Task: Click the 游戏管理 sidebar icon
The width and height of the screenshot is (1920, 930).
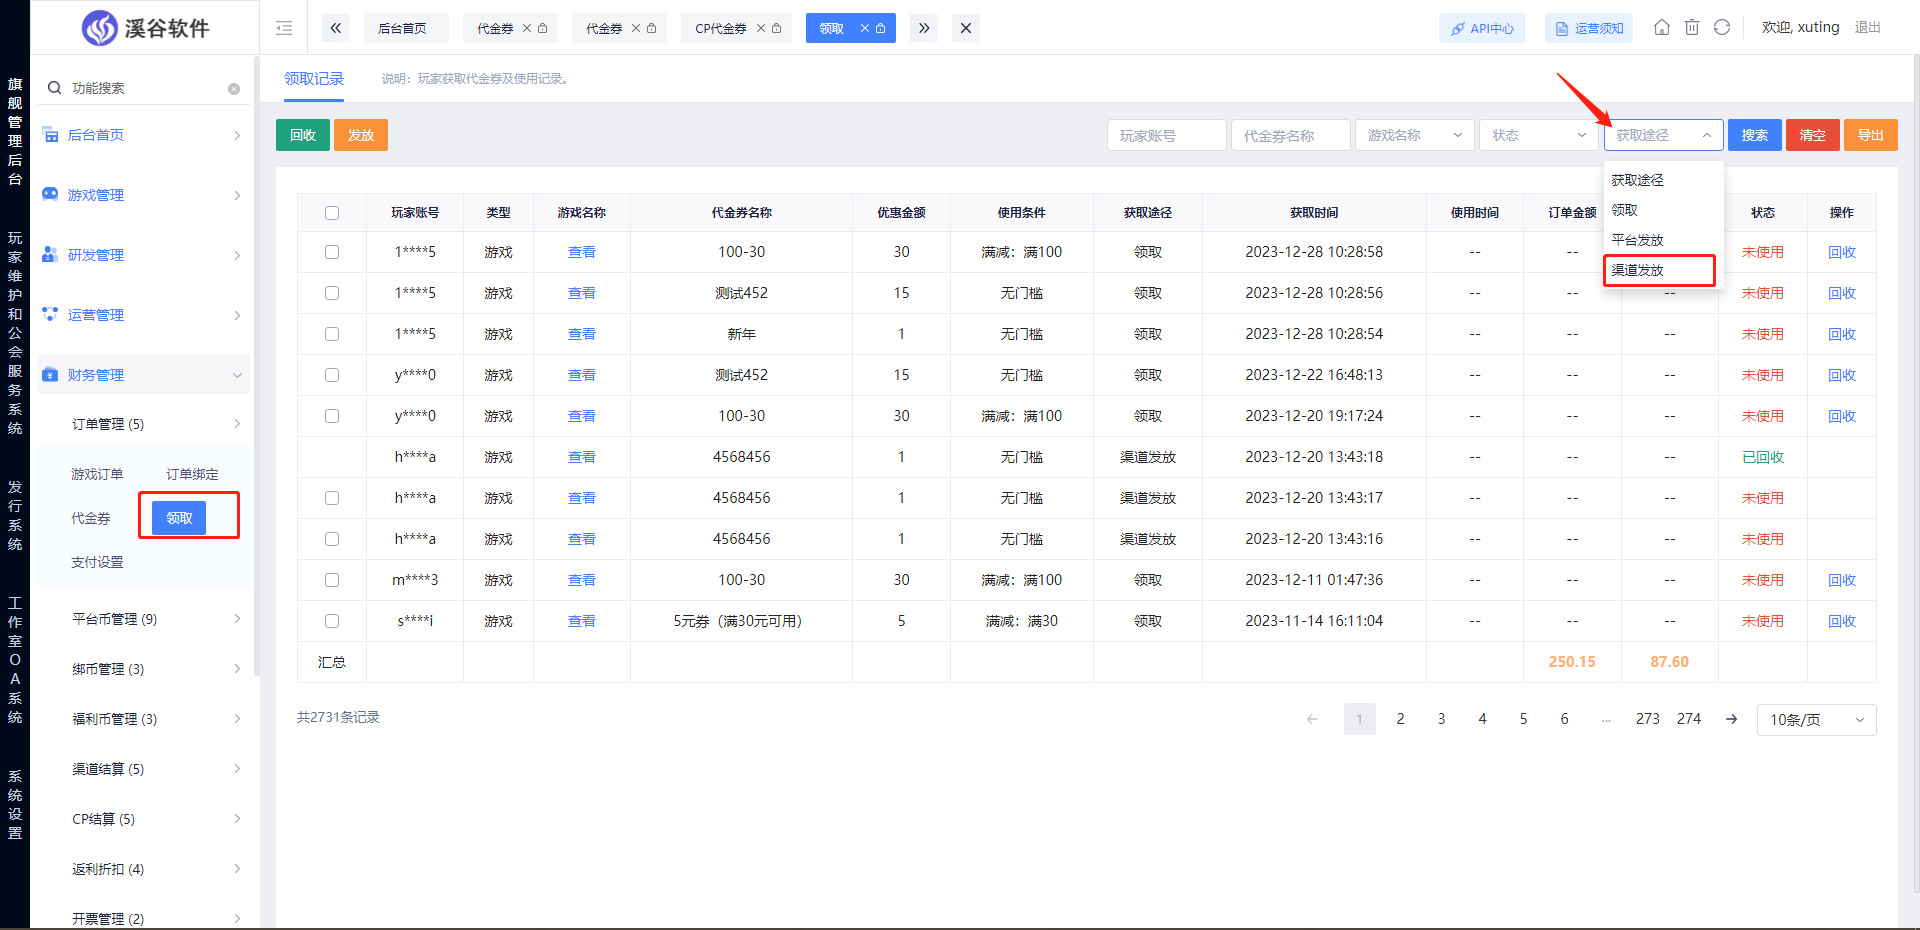Action: point(50,194)
